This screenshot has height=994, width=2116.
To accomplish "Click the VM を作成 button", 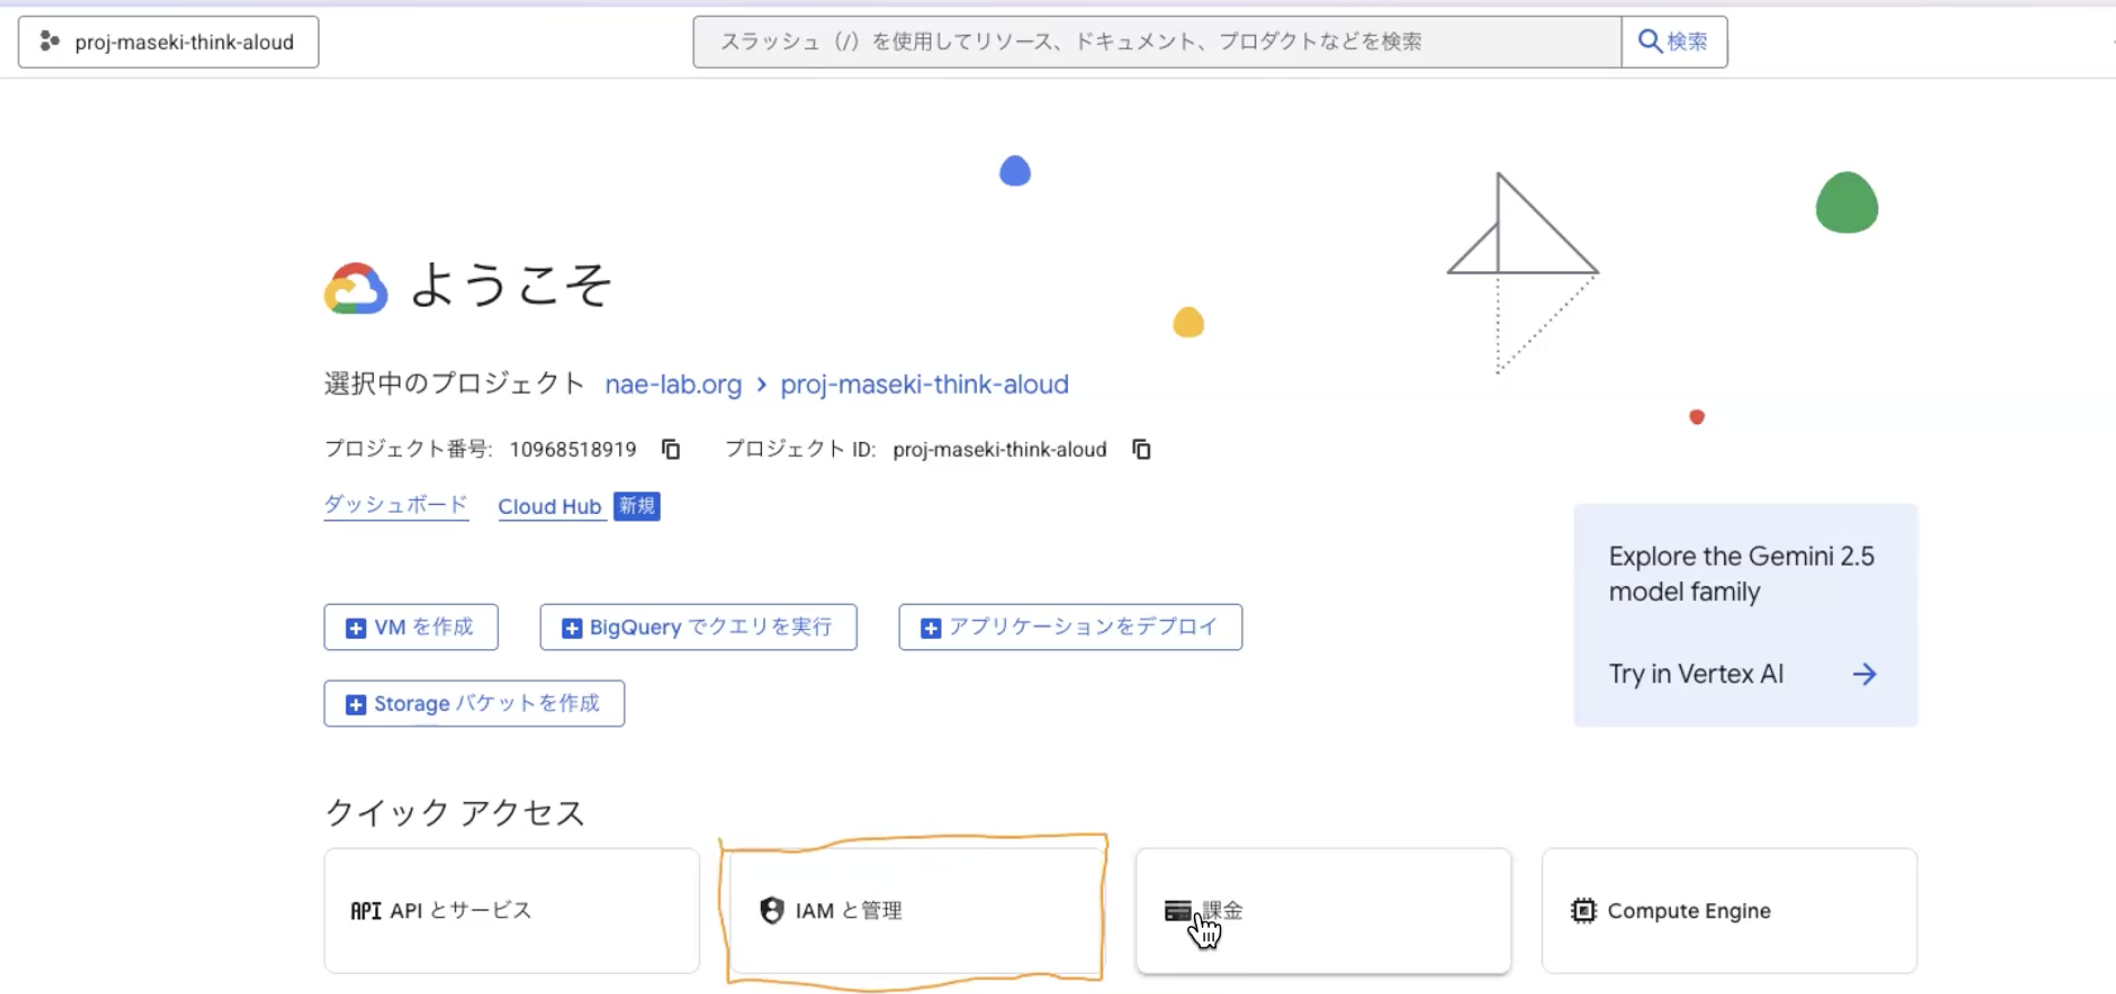I will (411, 627).
